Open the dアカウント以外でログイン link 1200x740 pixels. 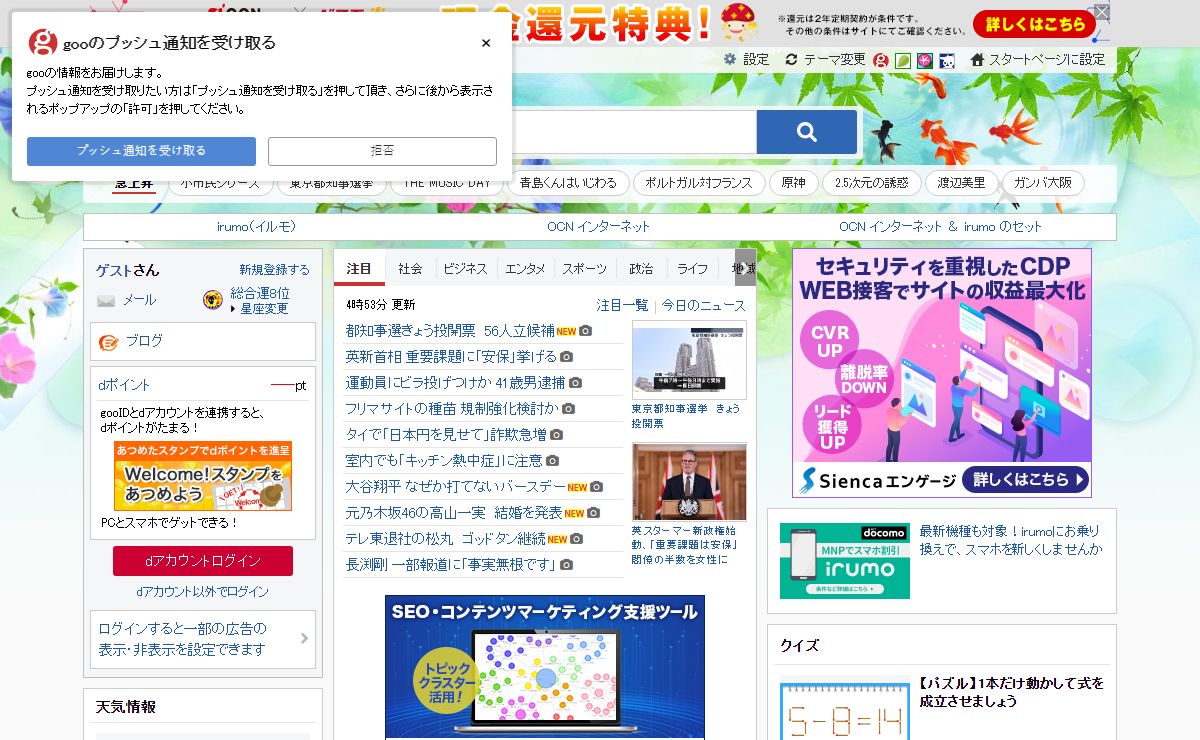[x=203, y=591]
